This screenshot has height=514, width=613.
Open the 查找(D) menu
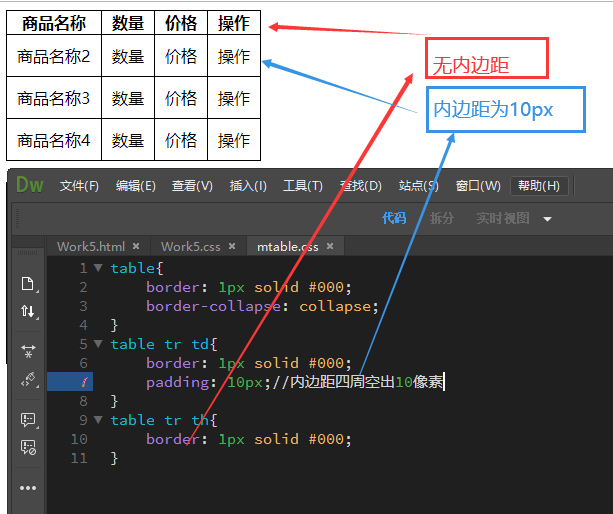click(x=360, y=186)
